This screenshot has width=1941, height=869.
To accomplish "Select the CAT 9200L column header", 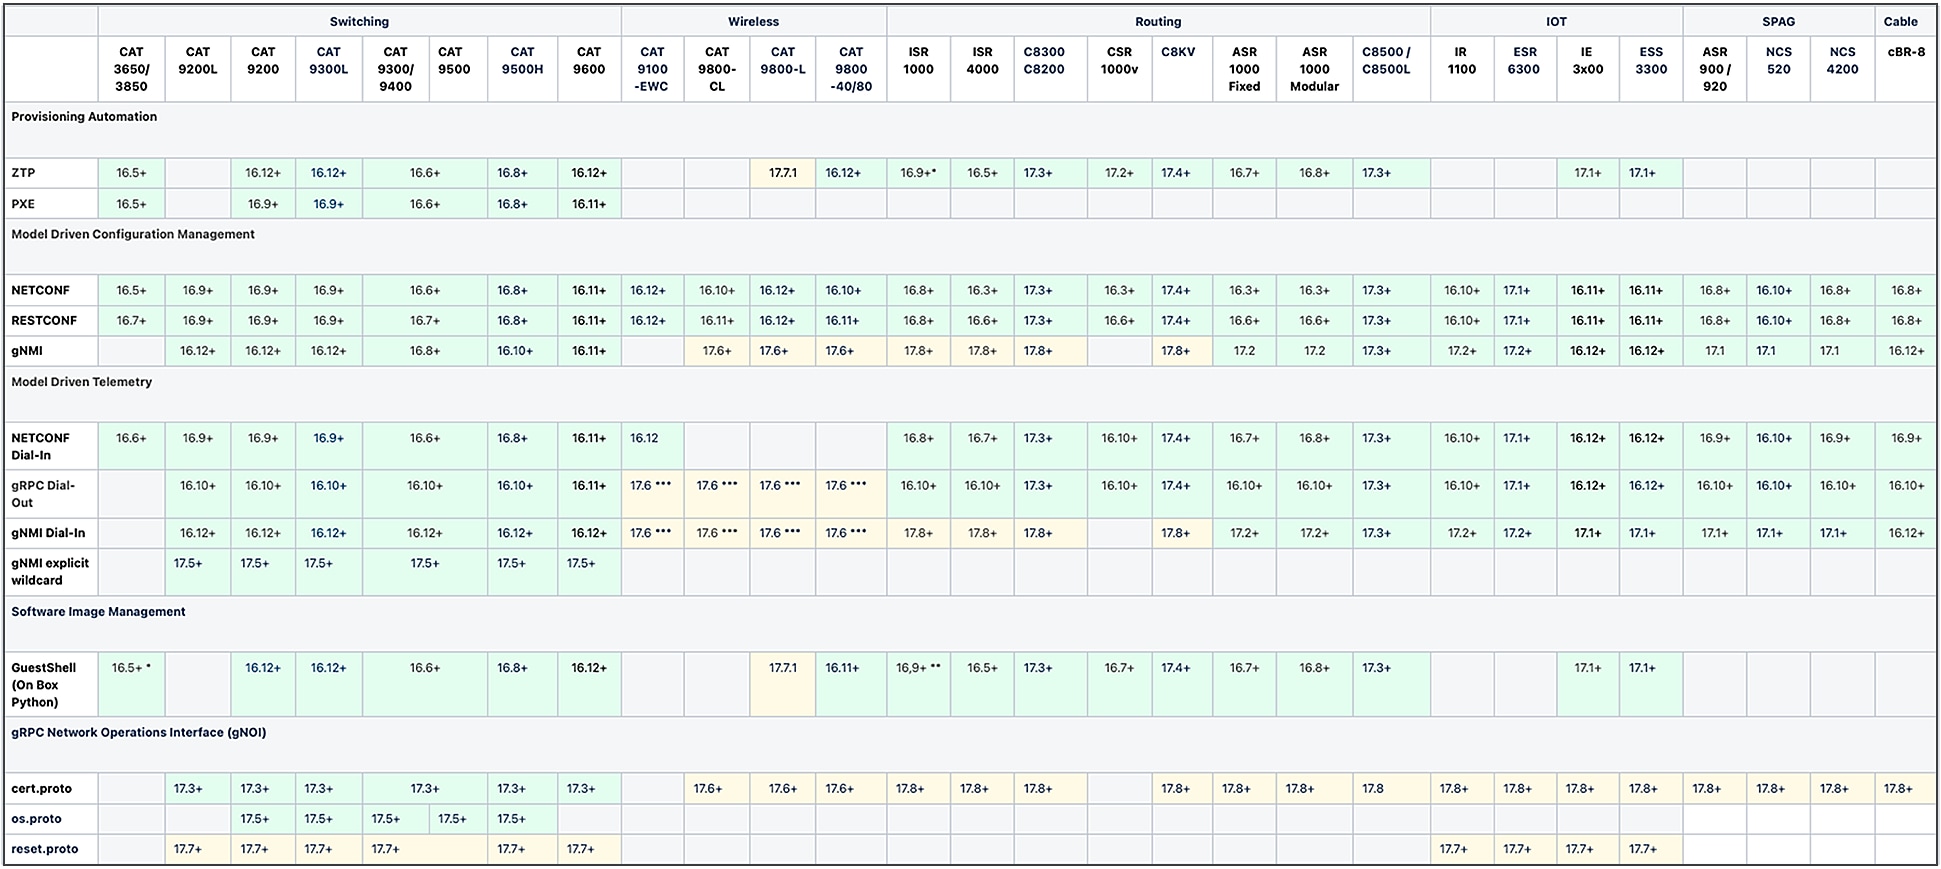I will (x=198, y=69).
